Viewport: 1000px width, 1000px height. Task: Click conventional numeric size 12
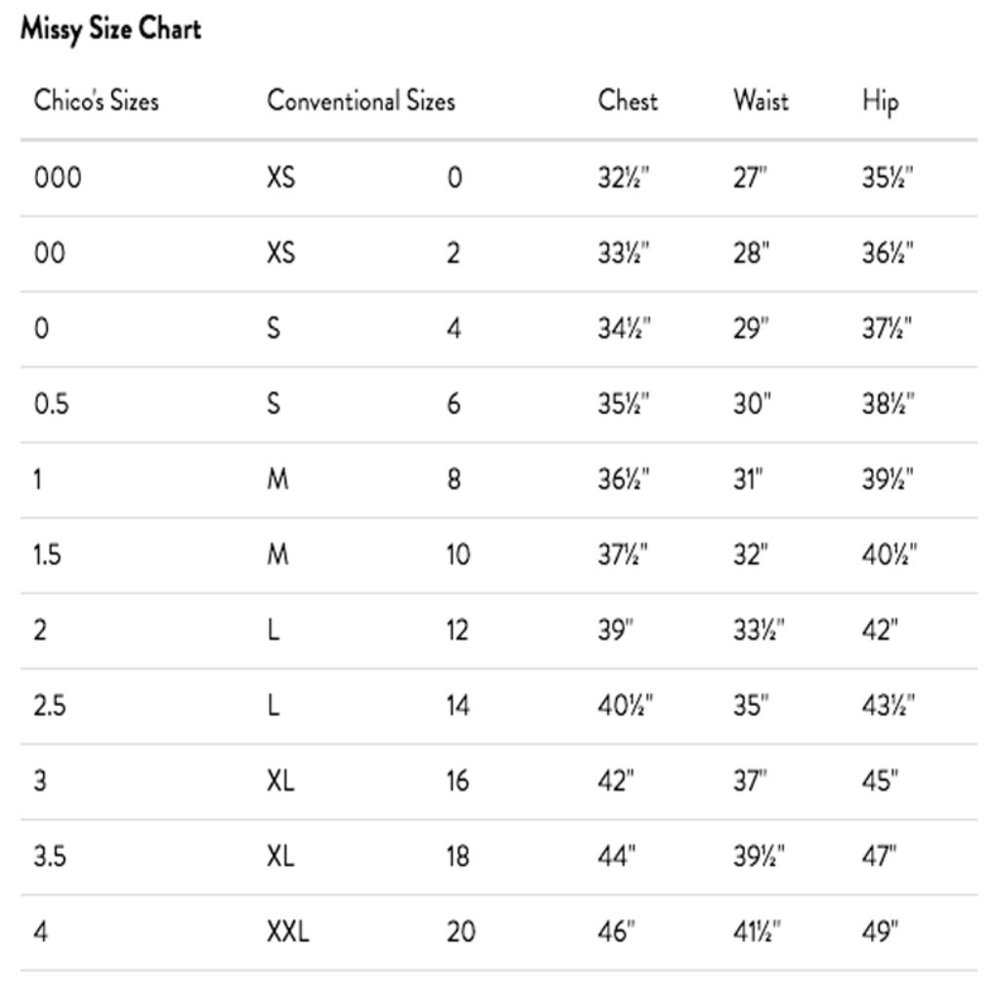click(x=457, y=631)
